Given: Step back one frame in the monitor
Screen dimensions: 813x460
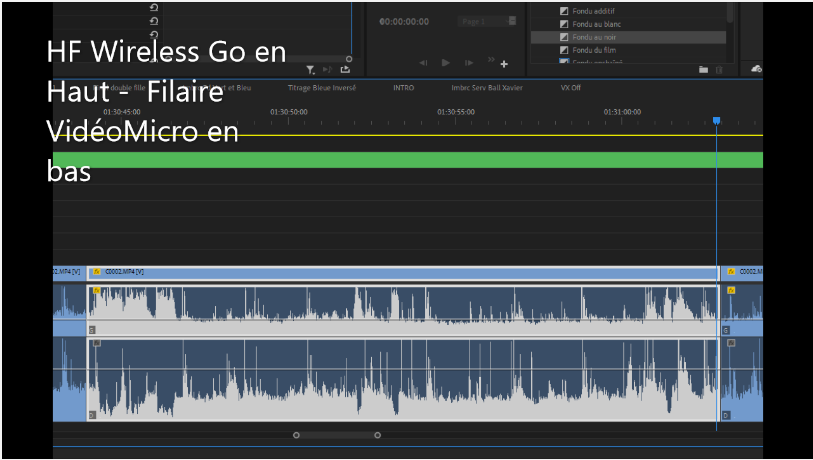Looking at the screenshot, I should click(x=423, y=63).
